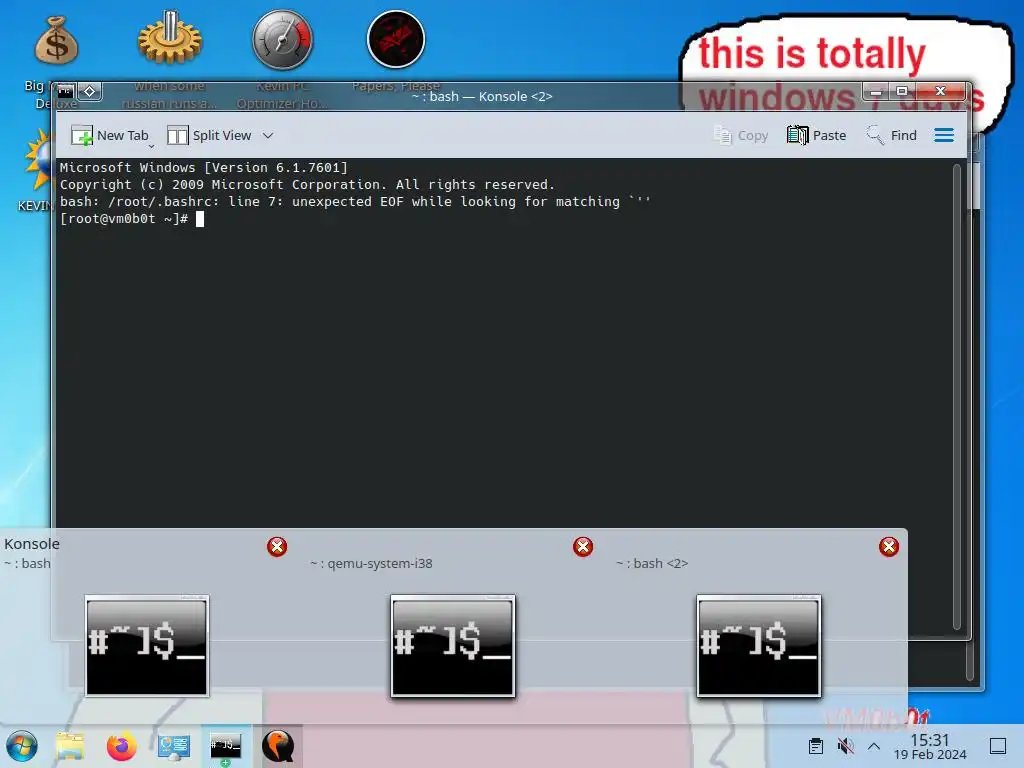Viewport: 1024px width, 768px height.
Task: Open the Kevin PC Optimizer gauge icon
Action: [x=283, y=39]
